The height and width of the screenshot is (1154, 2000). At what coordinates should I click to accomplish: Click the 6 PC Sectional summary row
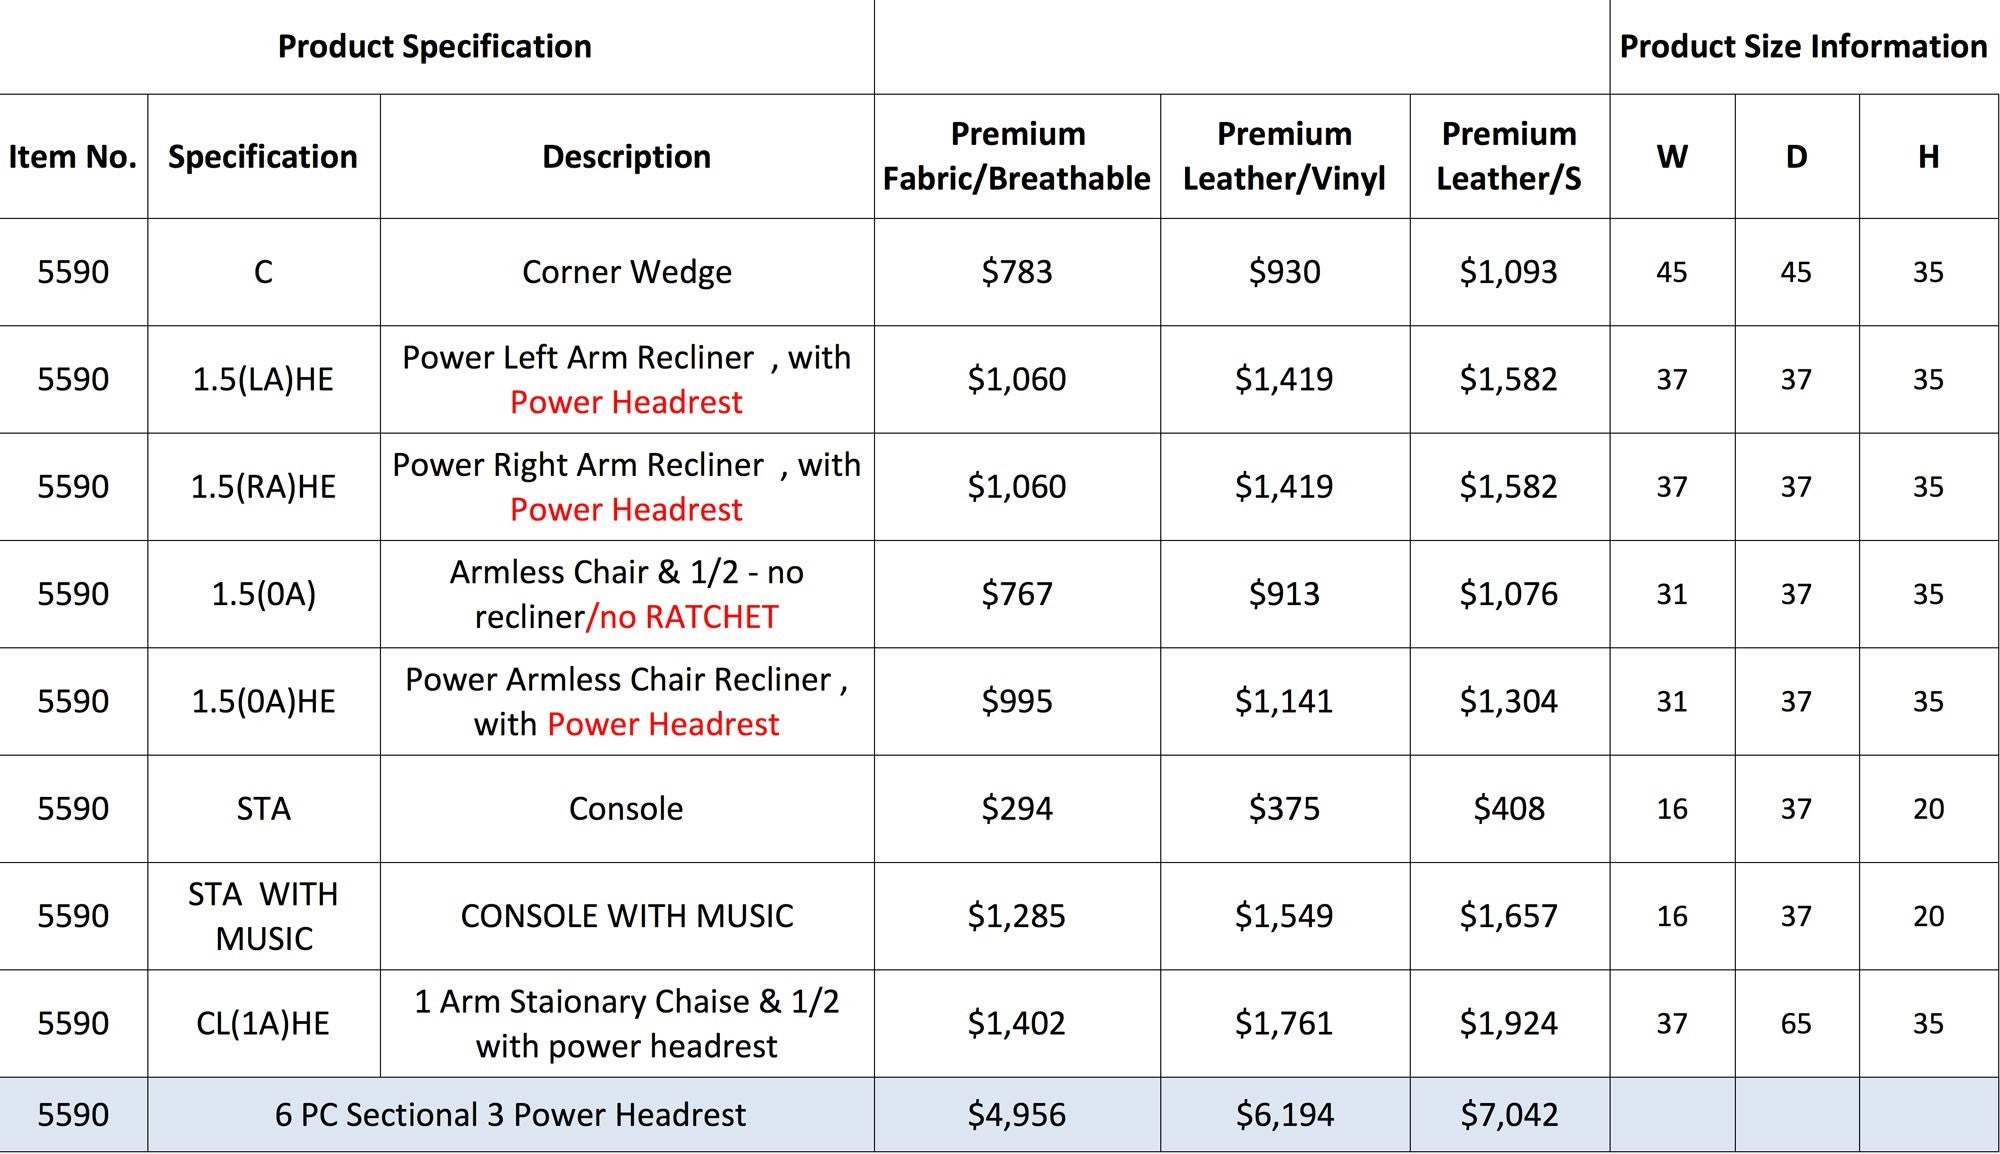pos(1000,1114)
